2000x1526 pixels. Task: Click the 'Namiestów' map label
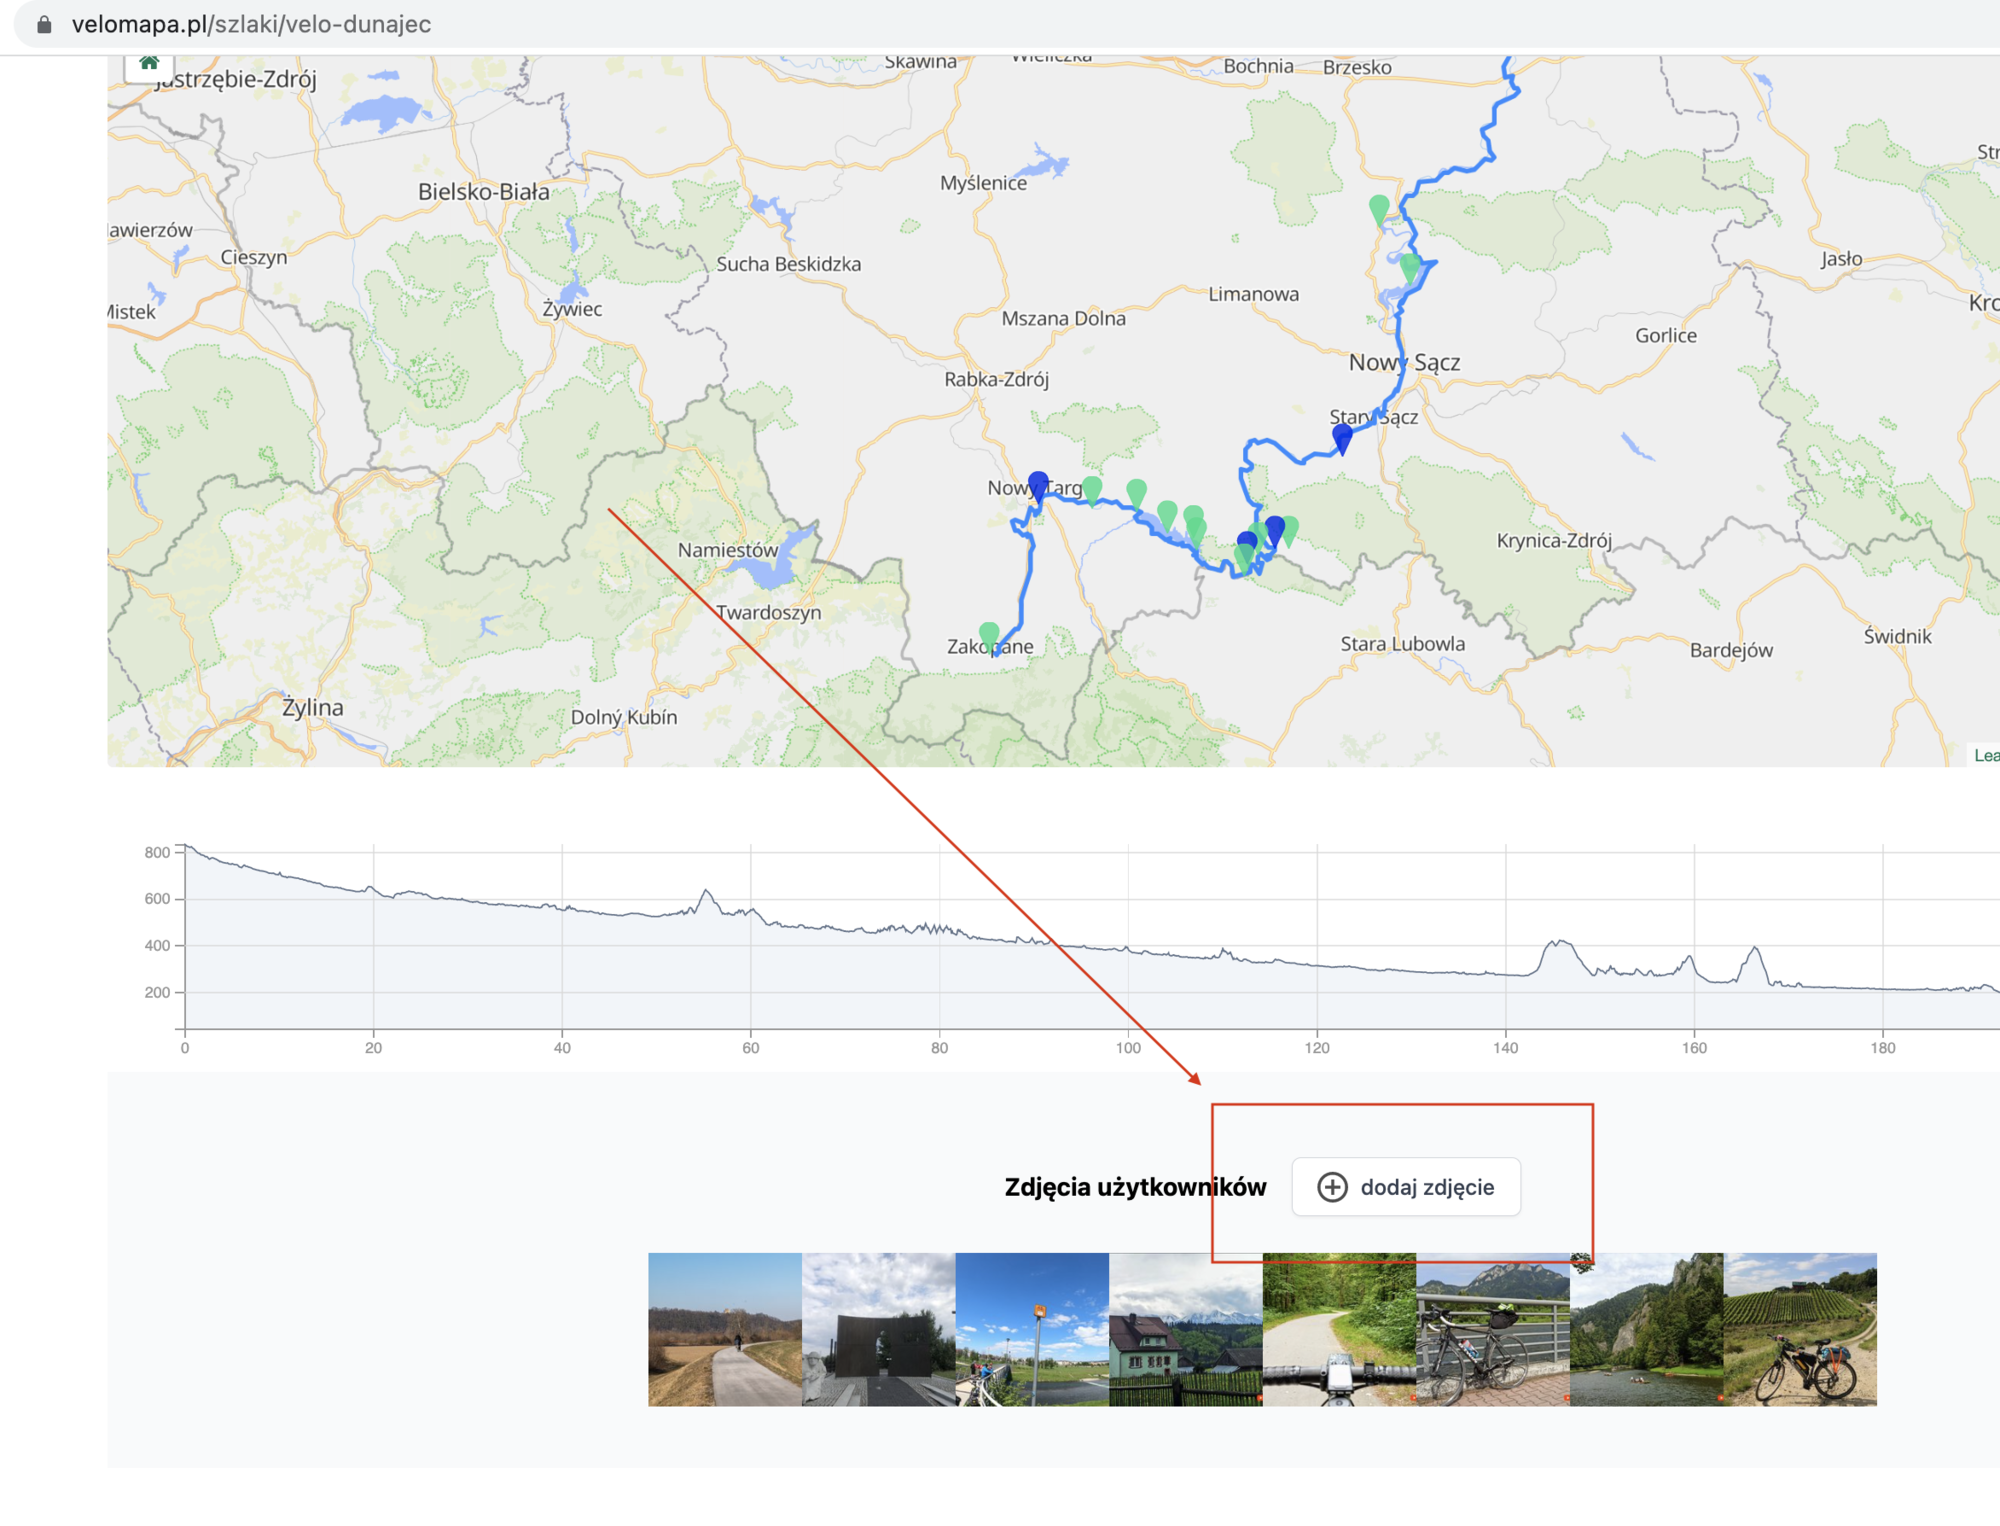coord(728,550)
